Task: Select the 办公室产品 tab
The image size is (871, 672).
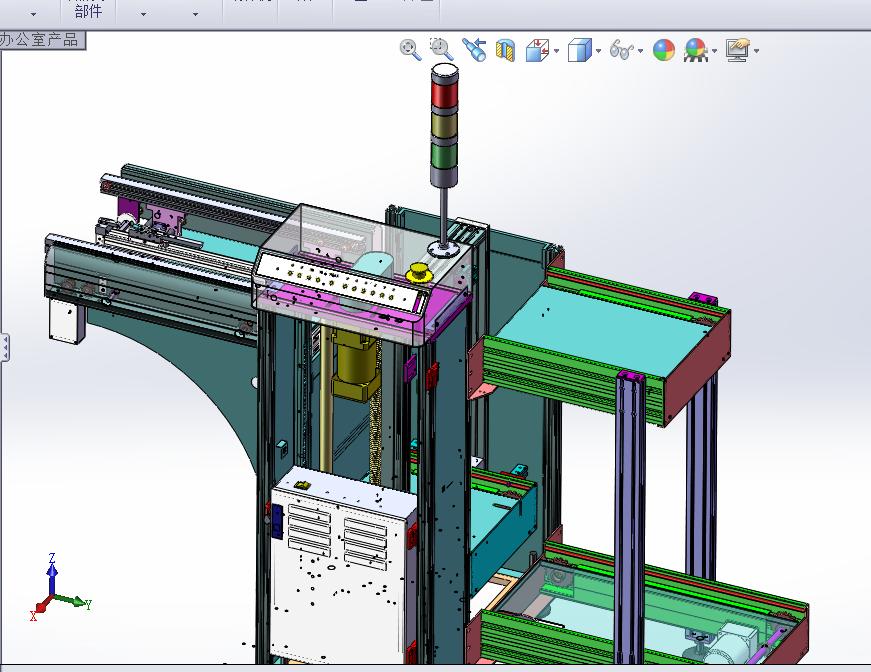Action: [x=43, y=40]
